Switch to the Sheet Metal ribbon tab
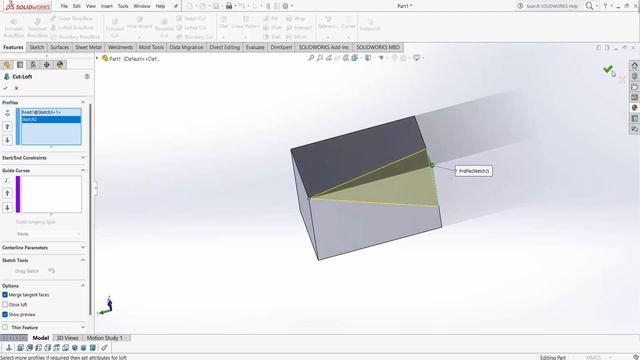Image resolution: width=640 pixels, height=360 pixels. pyautogui.click(x=88, y=47)
